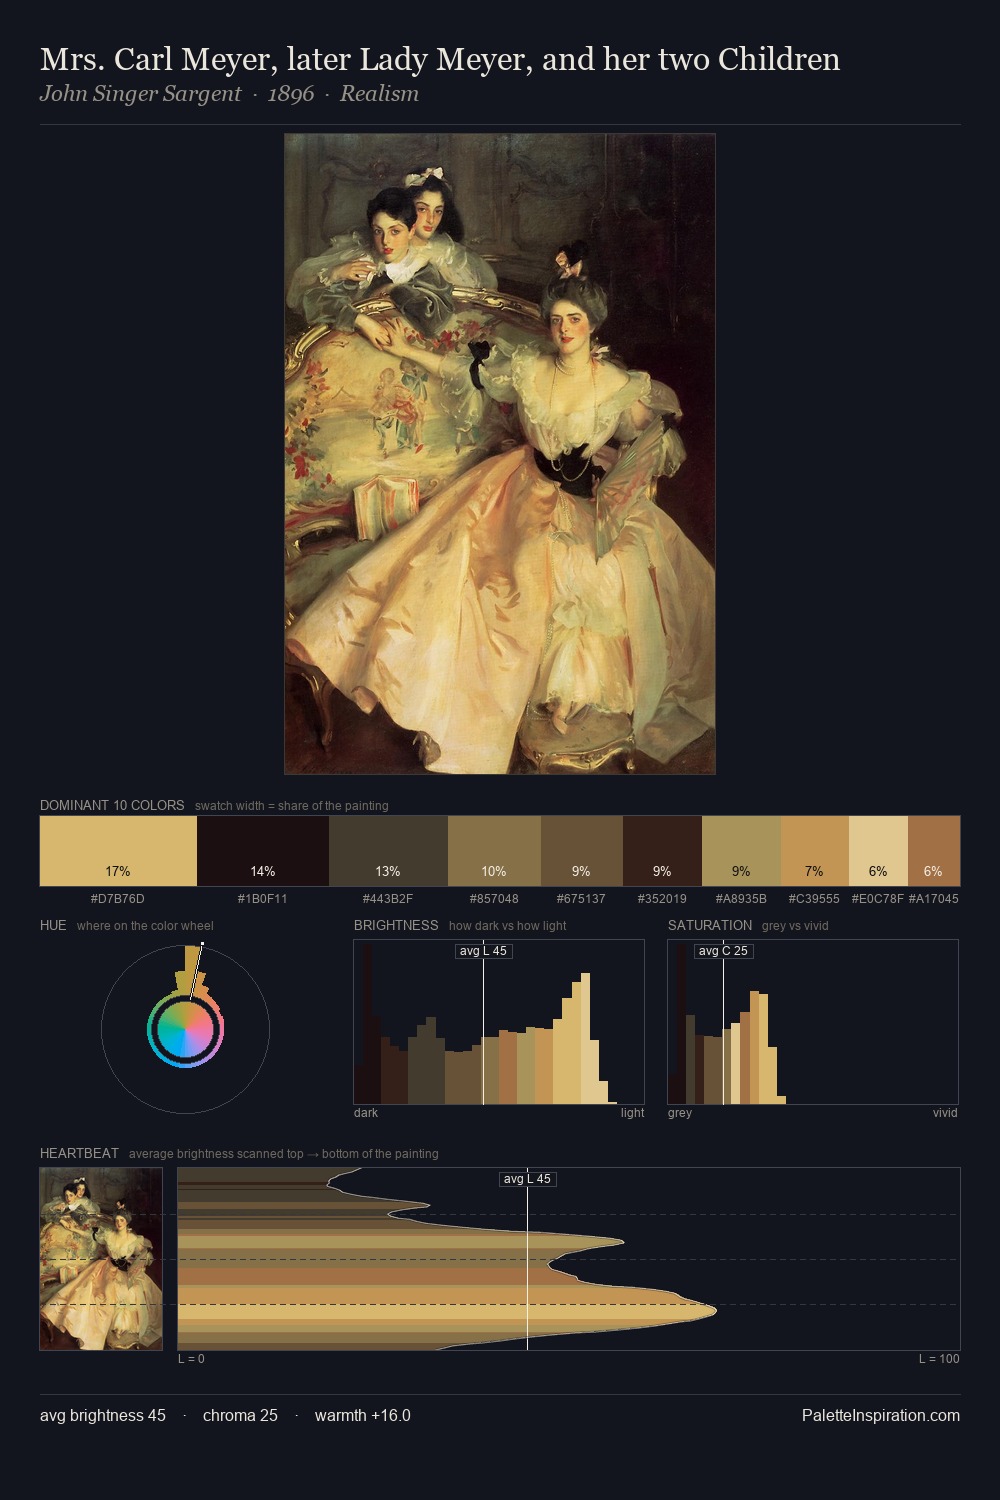
Task: Click the SATURATION section heading
Action: point(710,925)
